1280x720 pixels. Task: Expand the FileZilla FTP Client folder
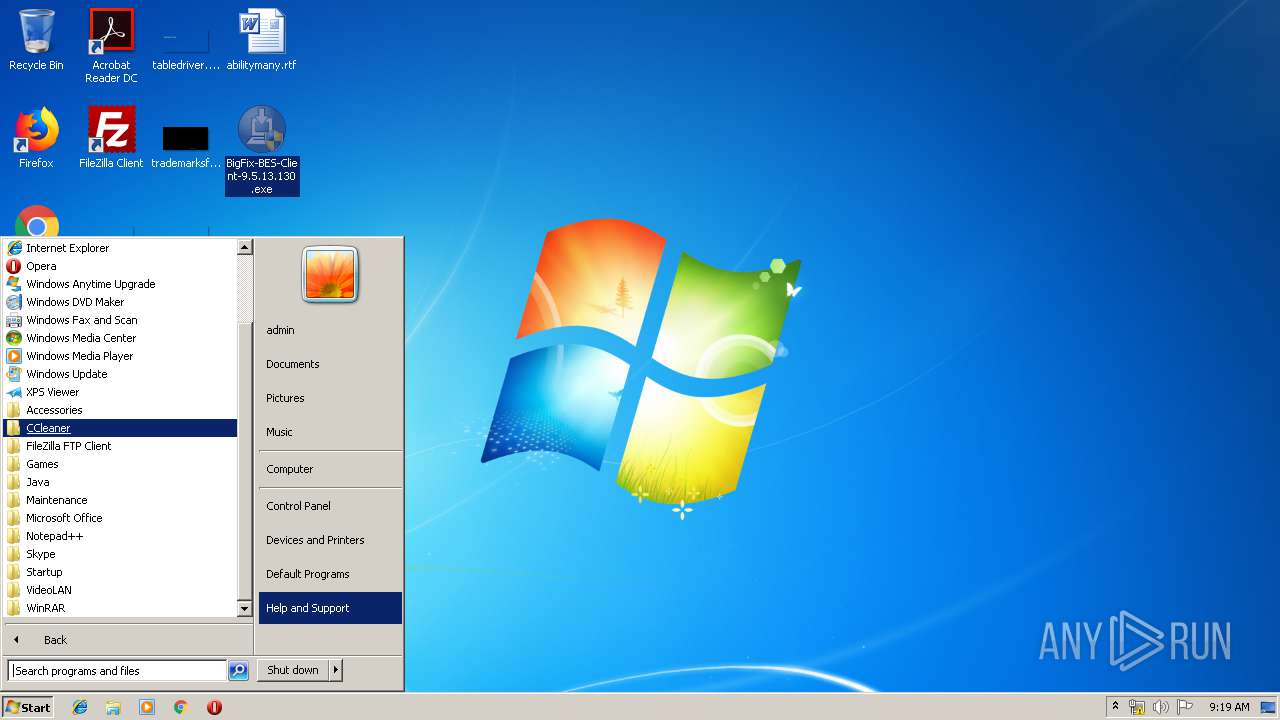[120, 446]
